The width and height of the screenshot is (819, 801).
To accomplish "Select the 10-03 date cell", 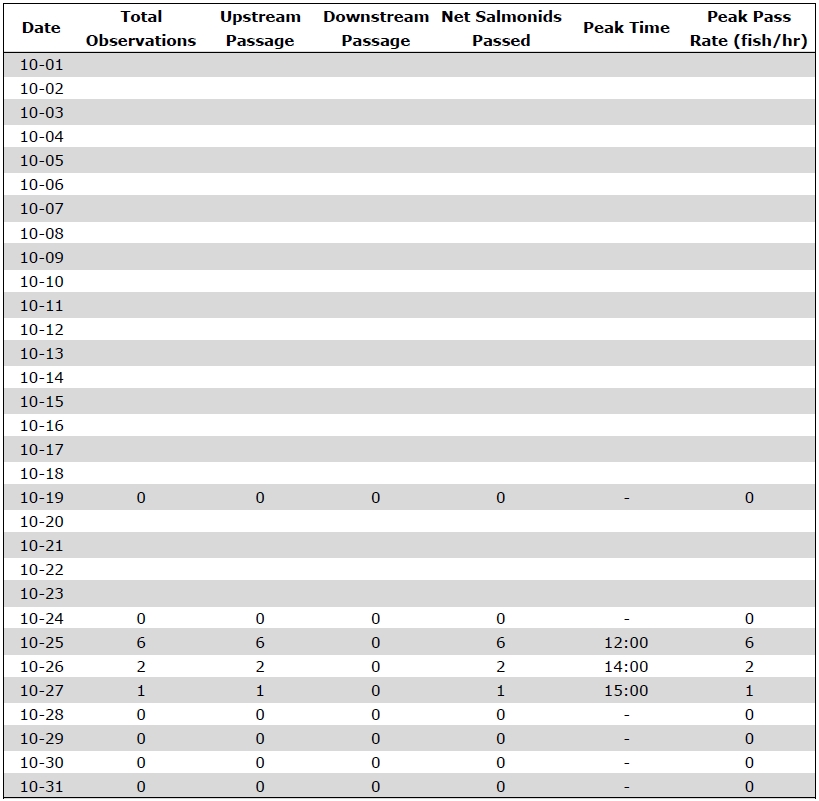I will pos(42,113).
